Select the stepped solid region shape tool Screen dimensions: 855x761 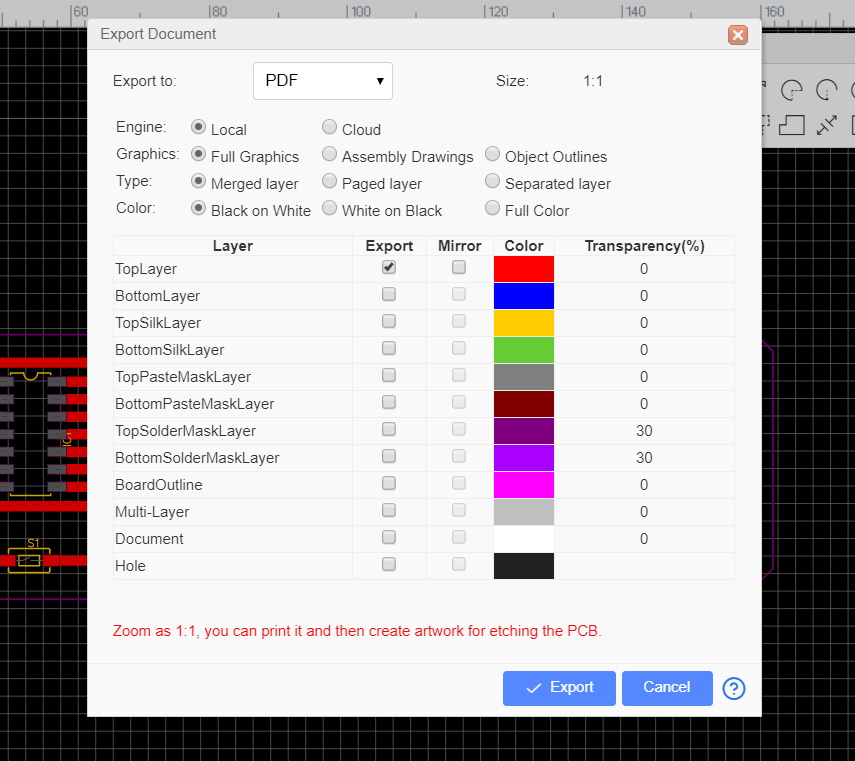coord(792,125)
